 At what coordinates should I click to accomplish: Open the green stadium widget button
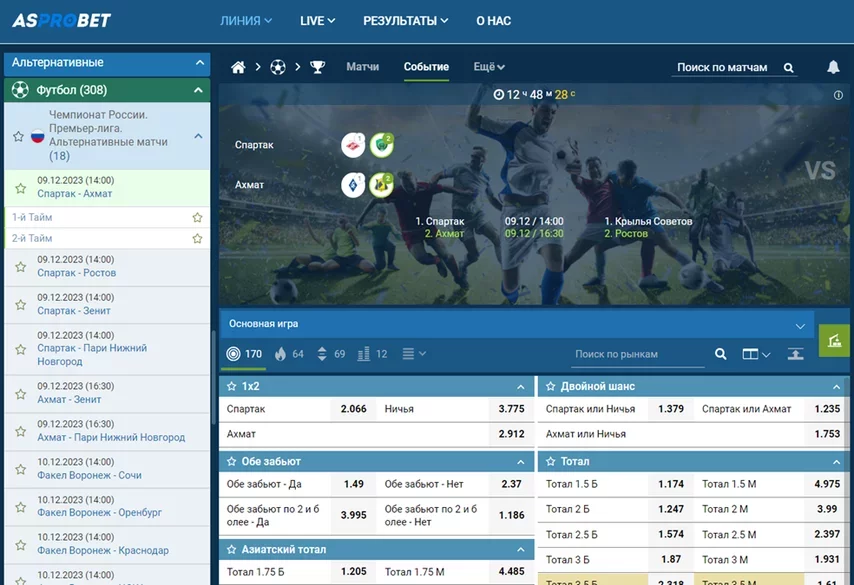coord(834,341)
